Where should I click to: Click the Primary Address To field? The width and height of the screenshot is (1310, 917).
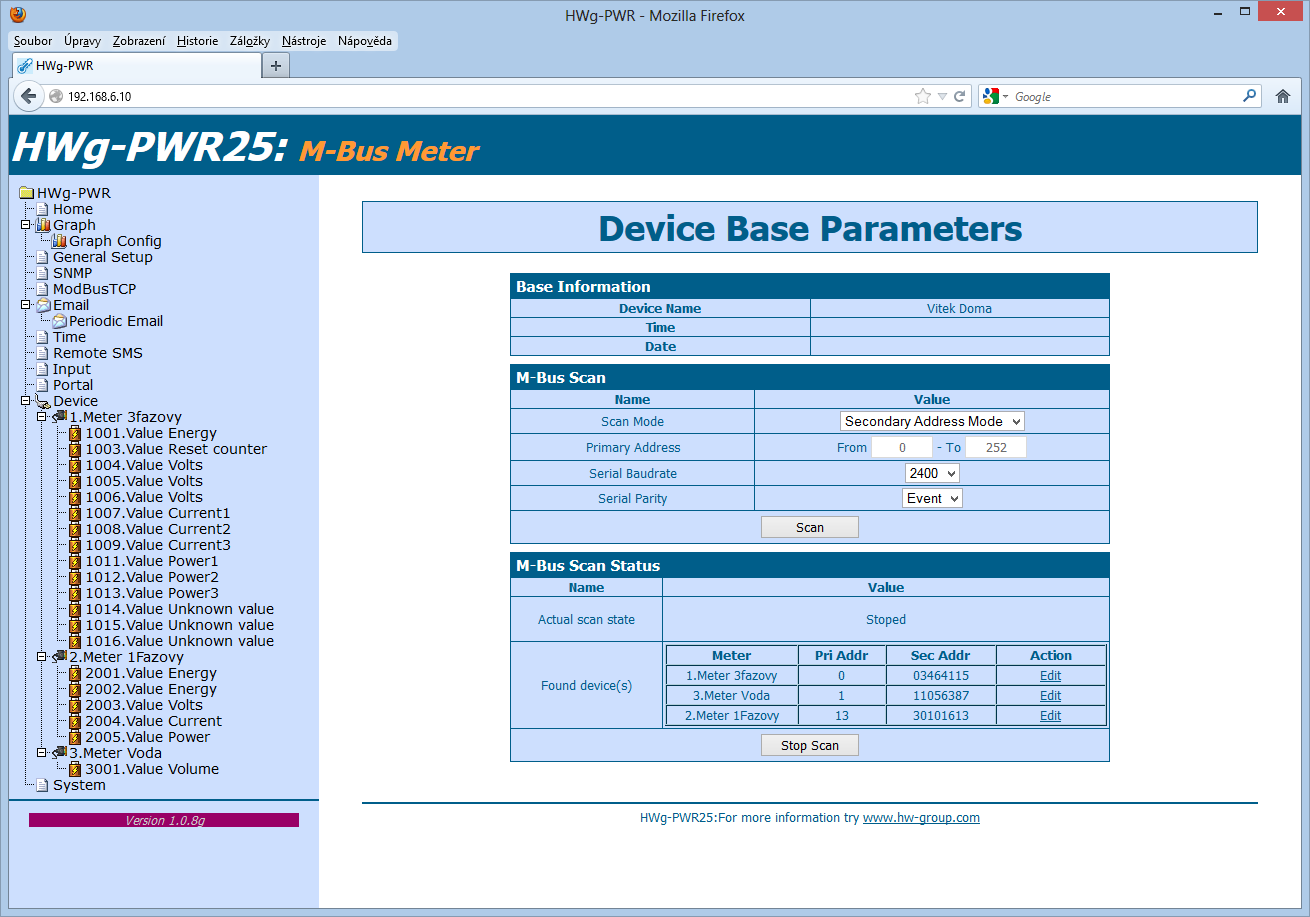996,447
